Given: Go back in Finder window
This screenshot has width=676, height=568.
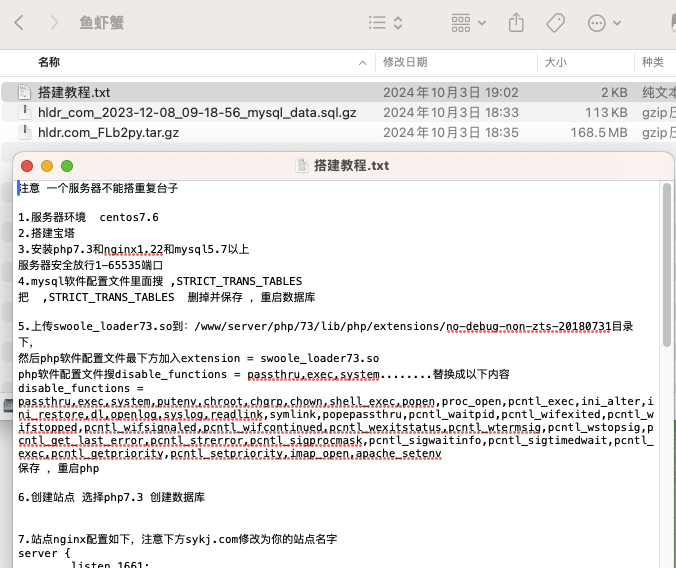Looking at the screenshot, I should (x=19, y=22).
